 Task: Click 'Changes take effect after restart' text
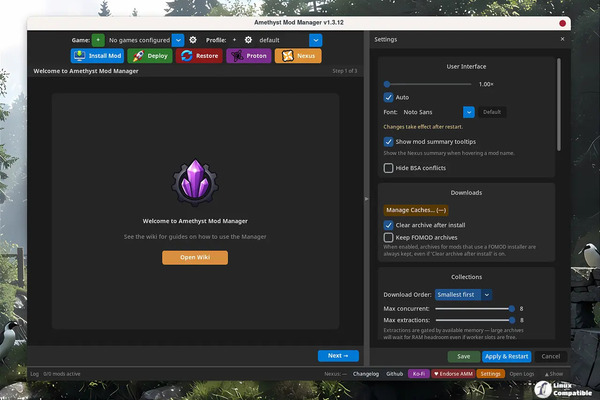coord(423,127)
